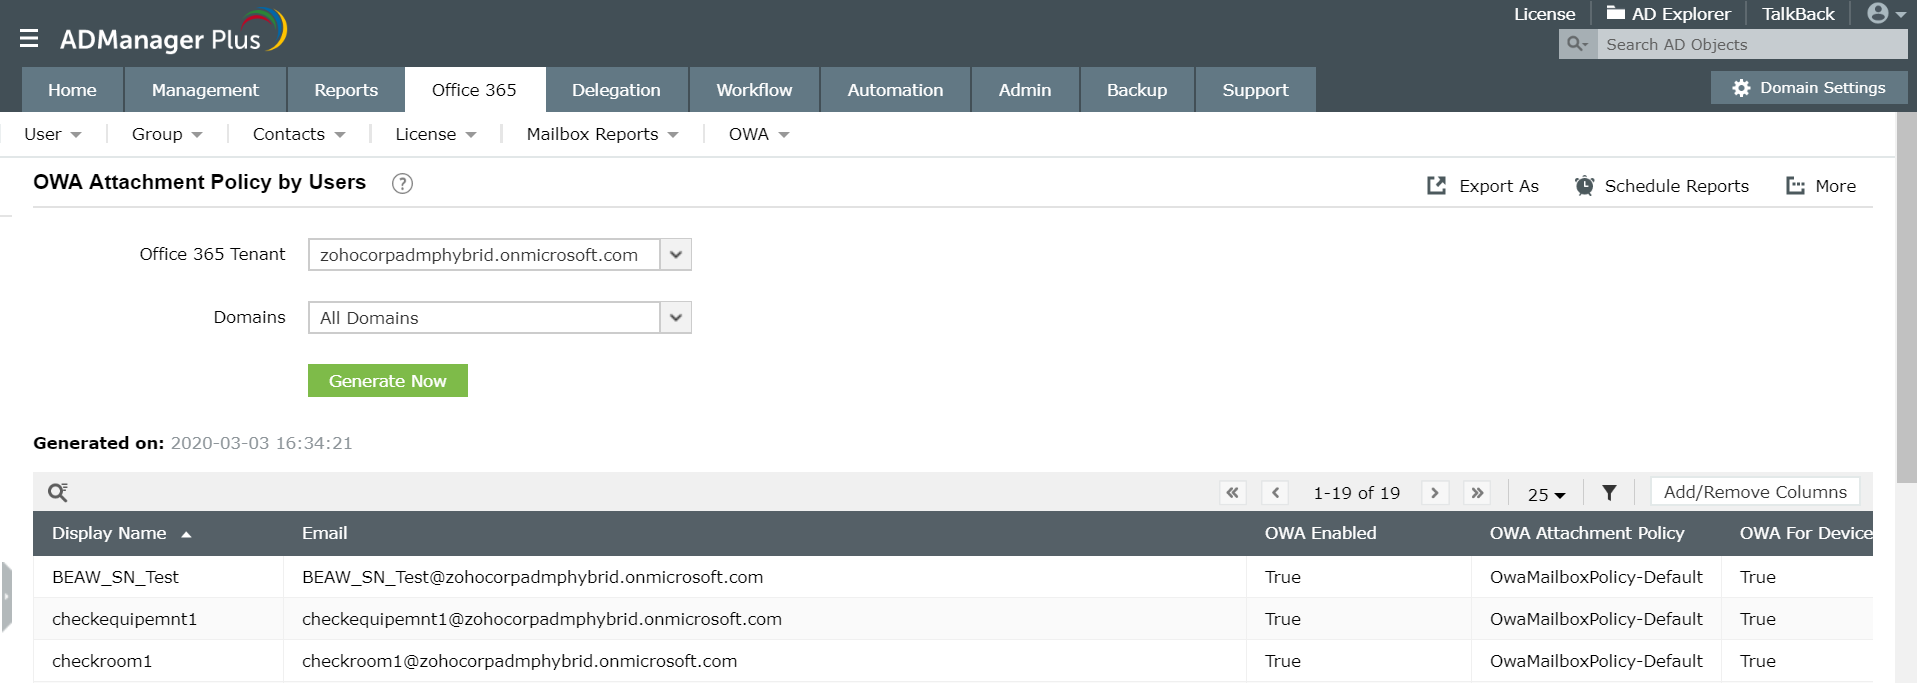Go to the first page of results
The height and width of the screenshot is (683, 1917).
tap(1232, 493)
